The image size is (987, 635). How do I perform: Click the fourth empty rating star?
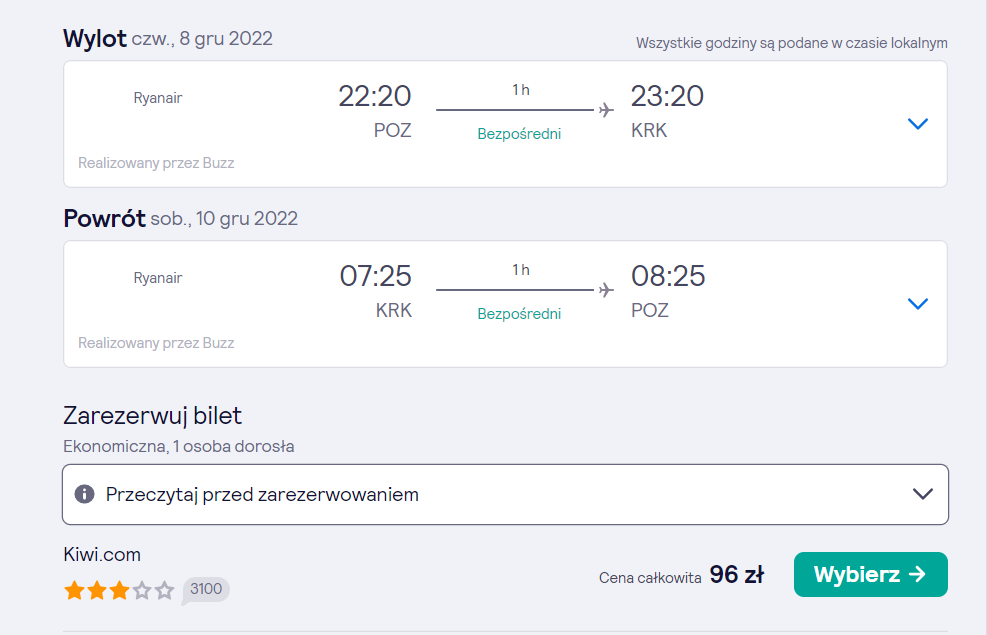click(142, 590)
